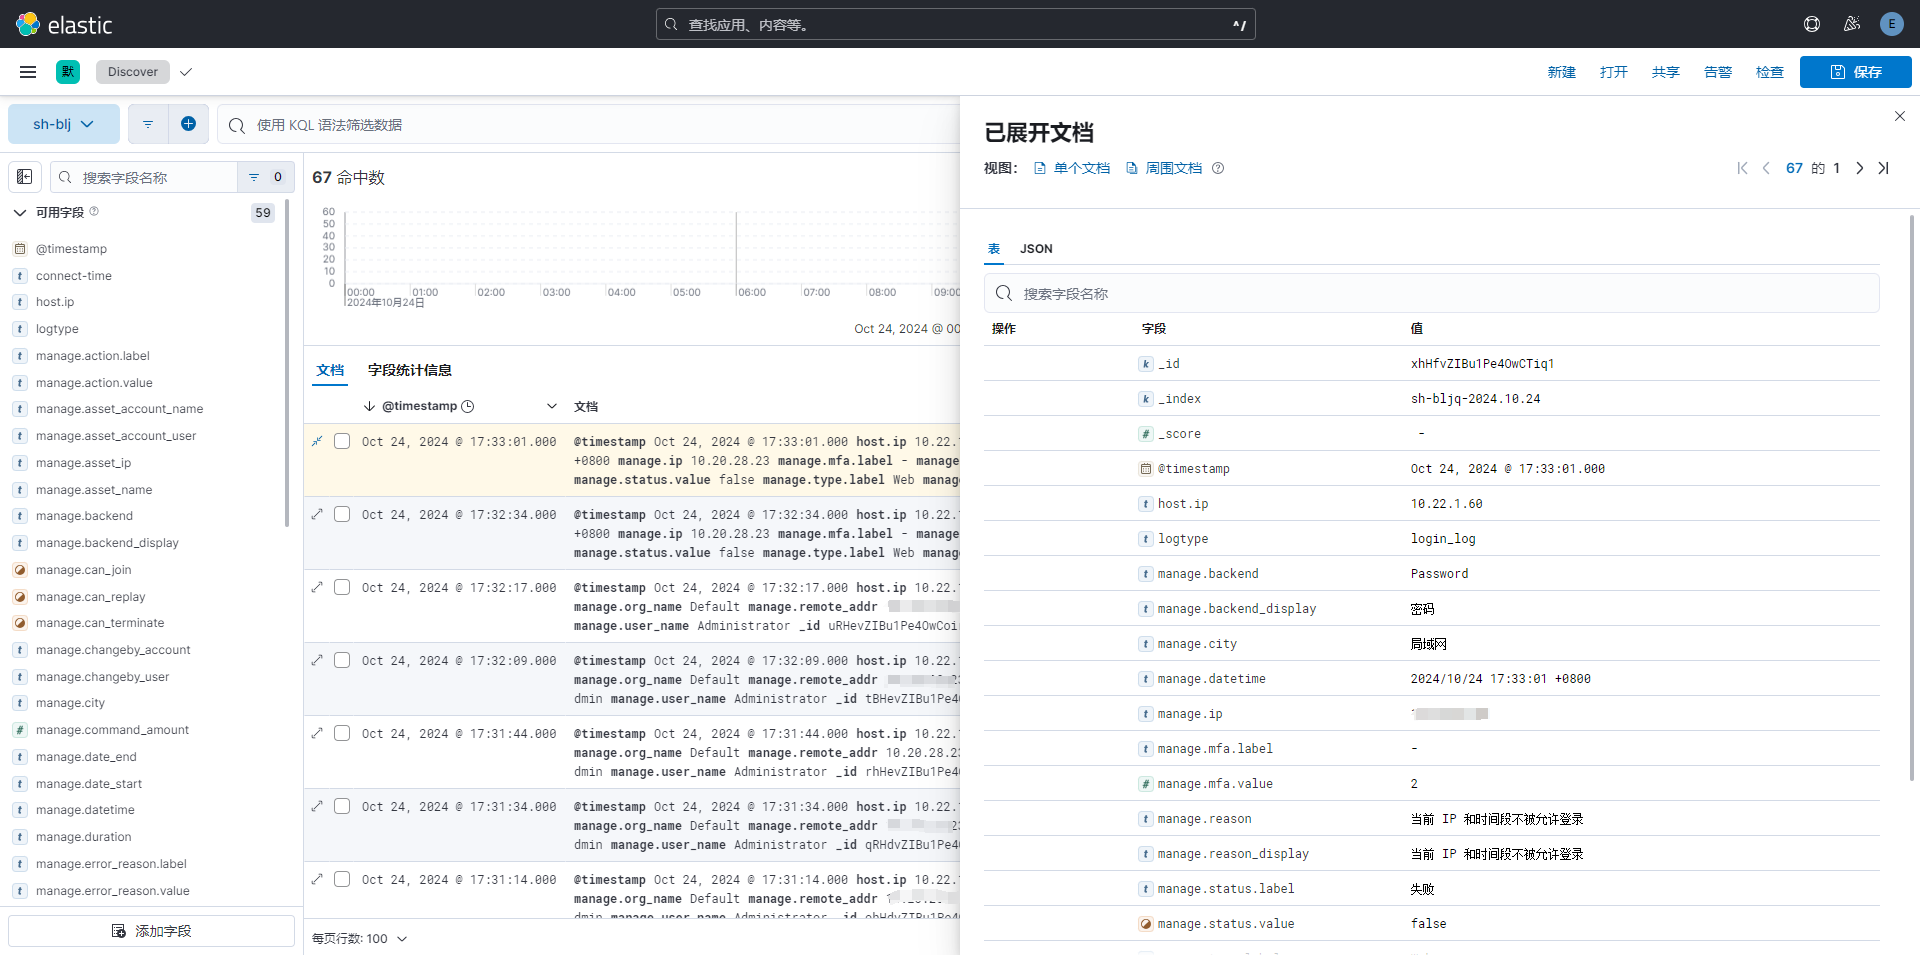Select checkbox for row 17:32:09.000
Viewport: 1920px width, 955px height.
(x=342, y=660)
